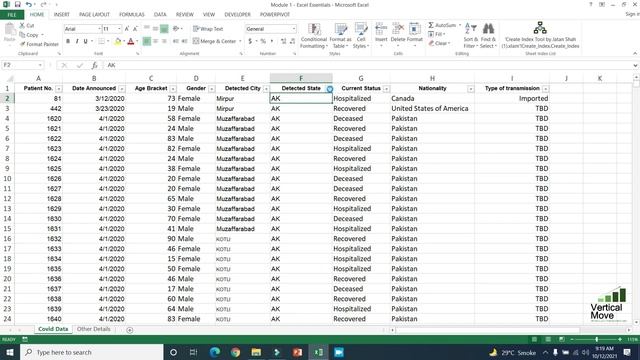Image resolution: width=640 pixels, height=360 pixels.
Task: Launch Create Index Tool by Jatan Shah
Action: pos(540,35)
